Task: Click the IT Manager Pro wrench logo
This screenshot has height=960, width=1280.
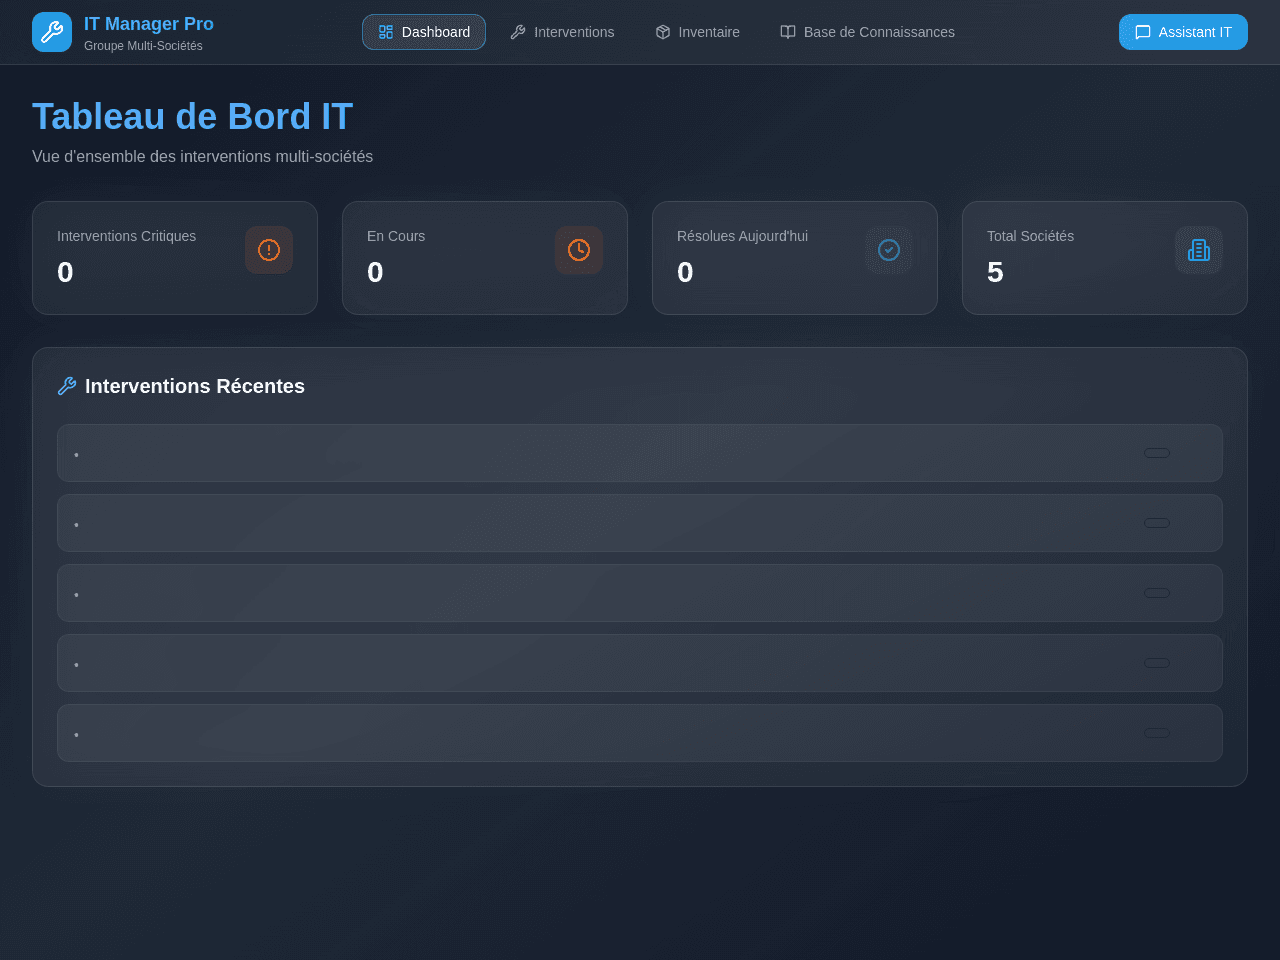Action: pyautogui.click(x=52, y=32)
